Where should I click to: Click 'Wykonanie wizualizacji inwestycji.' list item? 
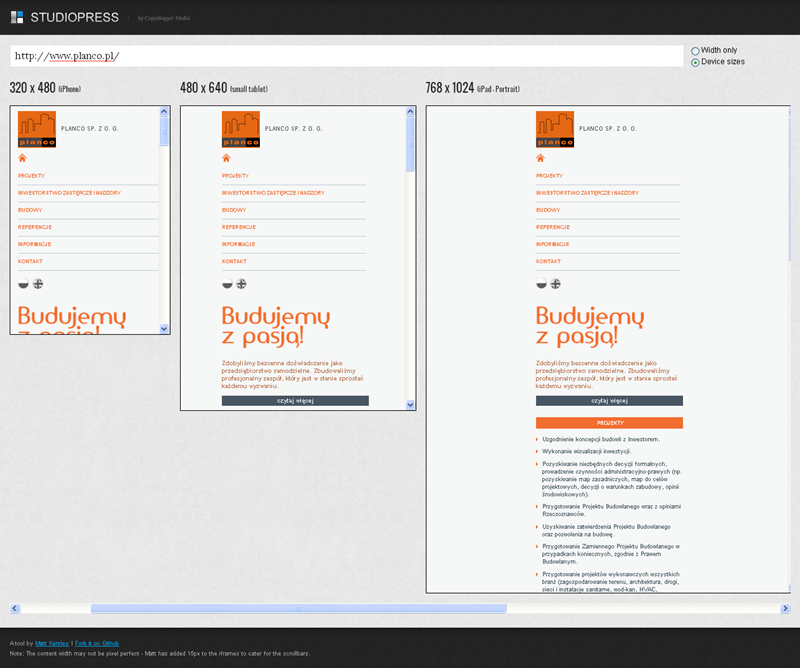pyautogui.click(x=587, y=451)
